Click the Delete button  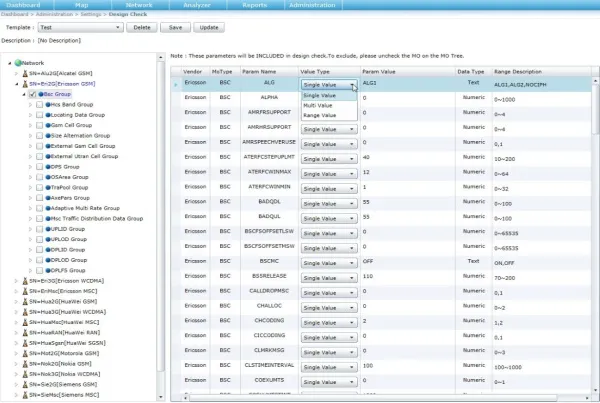click(x=142, y=28)
